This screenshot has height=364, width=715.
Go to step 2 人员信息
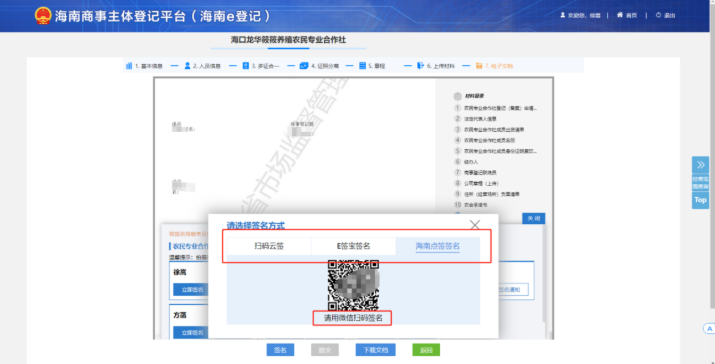(202, 66)
